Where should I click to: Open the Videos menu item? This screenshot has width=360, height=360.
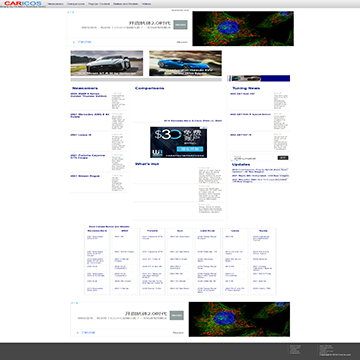pyautogui.click(x=146, y=4)
